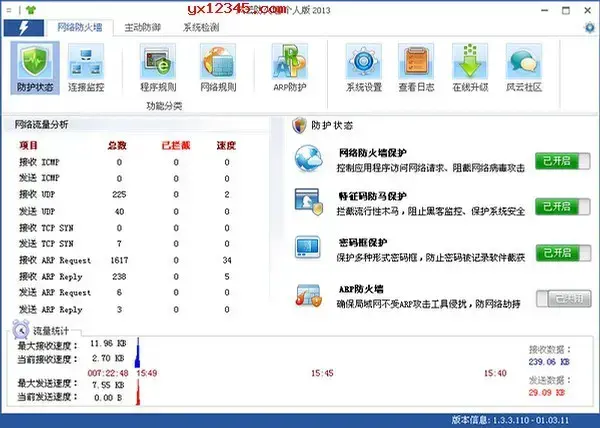Click the 功能分类 group label
600x428 pixels.
[164, 106]
